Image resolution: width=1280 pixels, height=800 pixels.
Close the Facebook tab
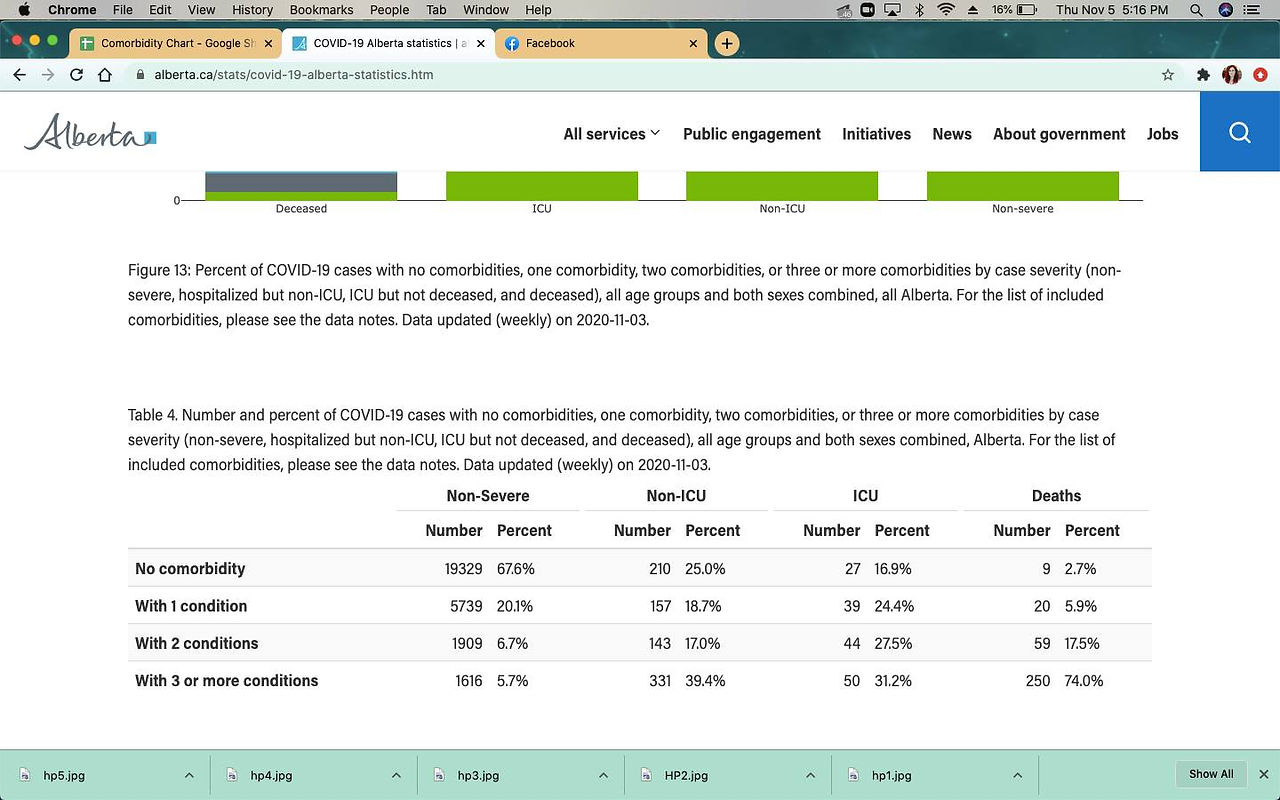tap(694, 44)
